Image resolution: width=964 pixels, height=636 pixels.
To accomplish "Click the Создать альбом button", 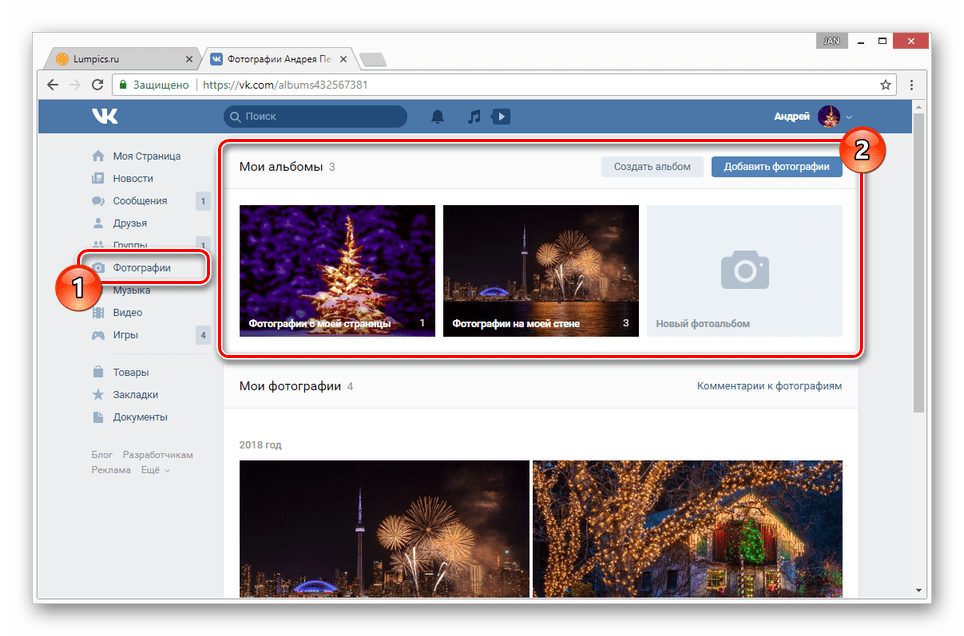I will pos(652,167).
